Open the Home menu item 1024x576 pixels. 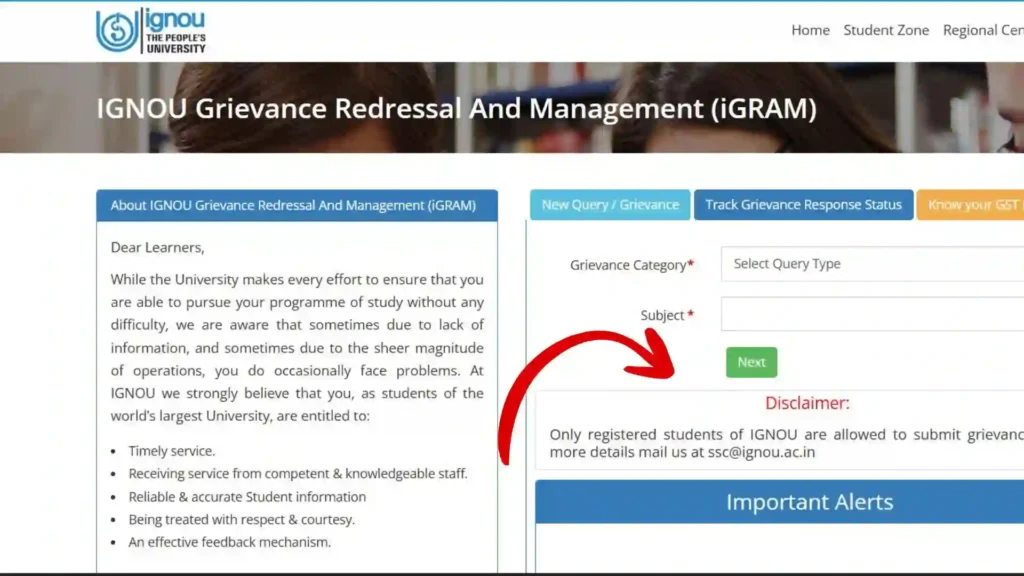pyautogui.click(x=810, y=30)
